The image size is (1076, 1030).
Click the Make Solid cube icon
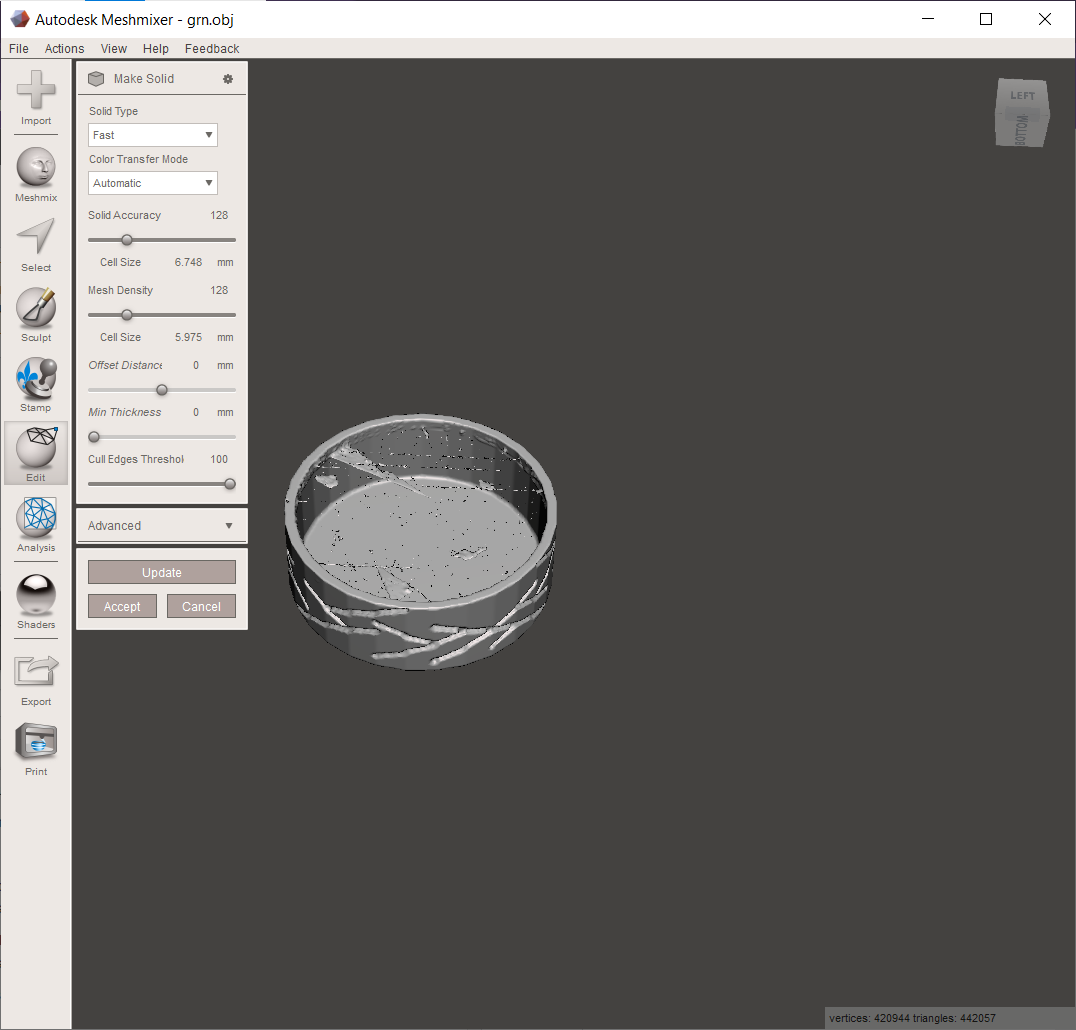[x=96, y=79]
